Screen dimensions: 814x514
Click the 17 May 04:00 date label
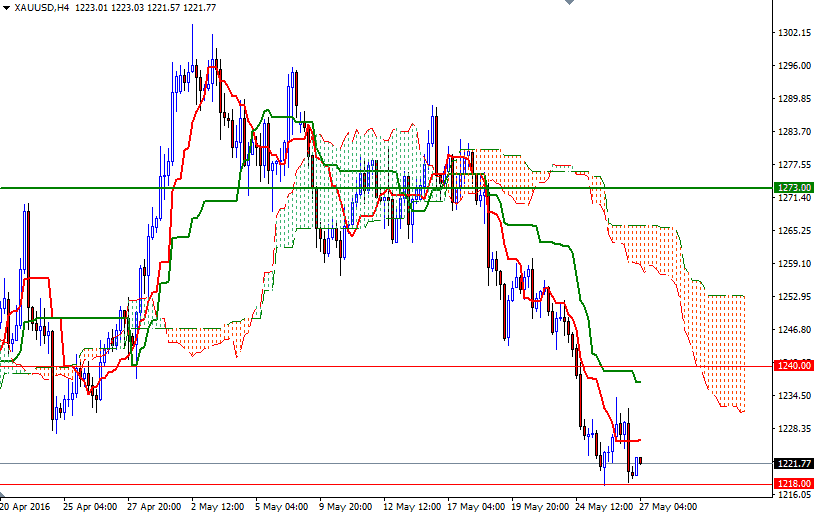coord(476,506)
